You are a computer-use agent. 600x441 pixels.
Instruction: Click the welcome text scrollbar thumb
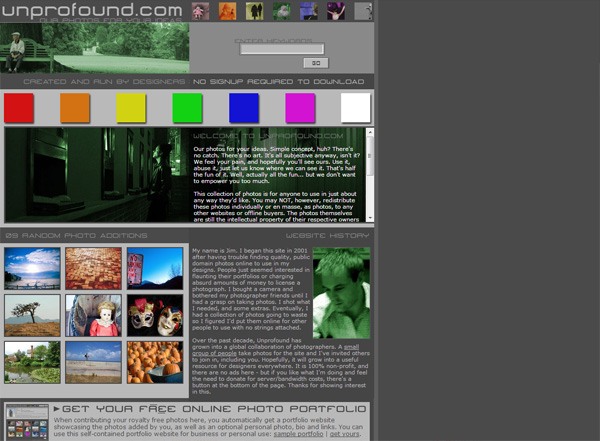pyautogui.click(x=370, y=156)
